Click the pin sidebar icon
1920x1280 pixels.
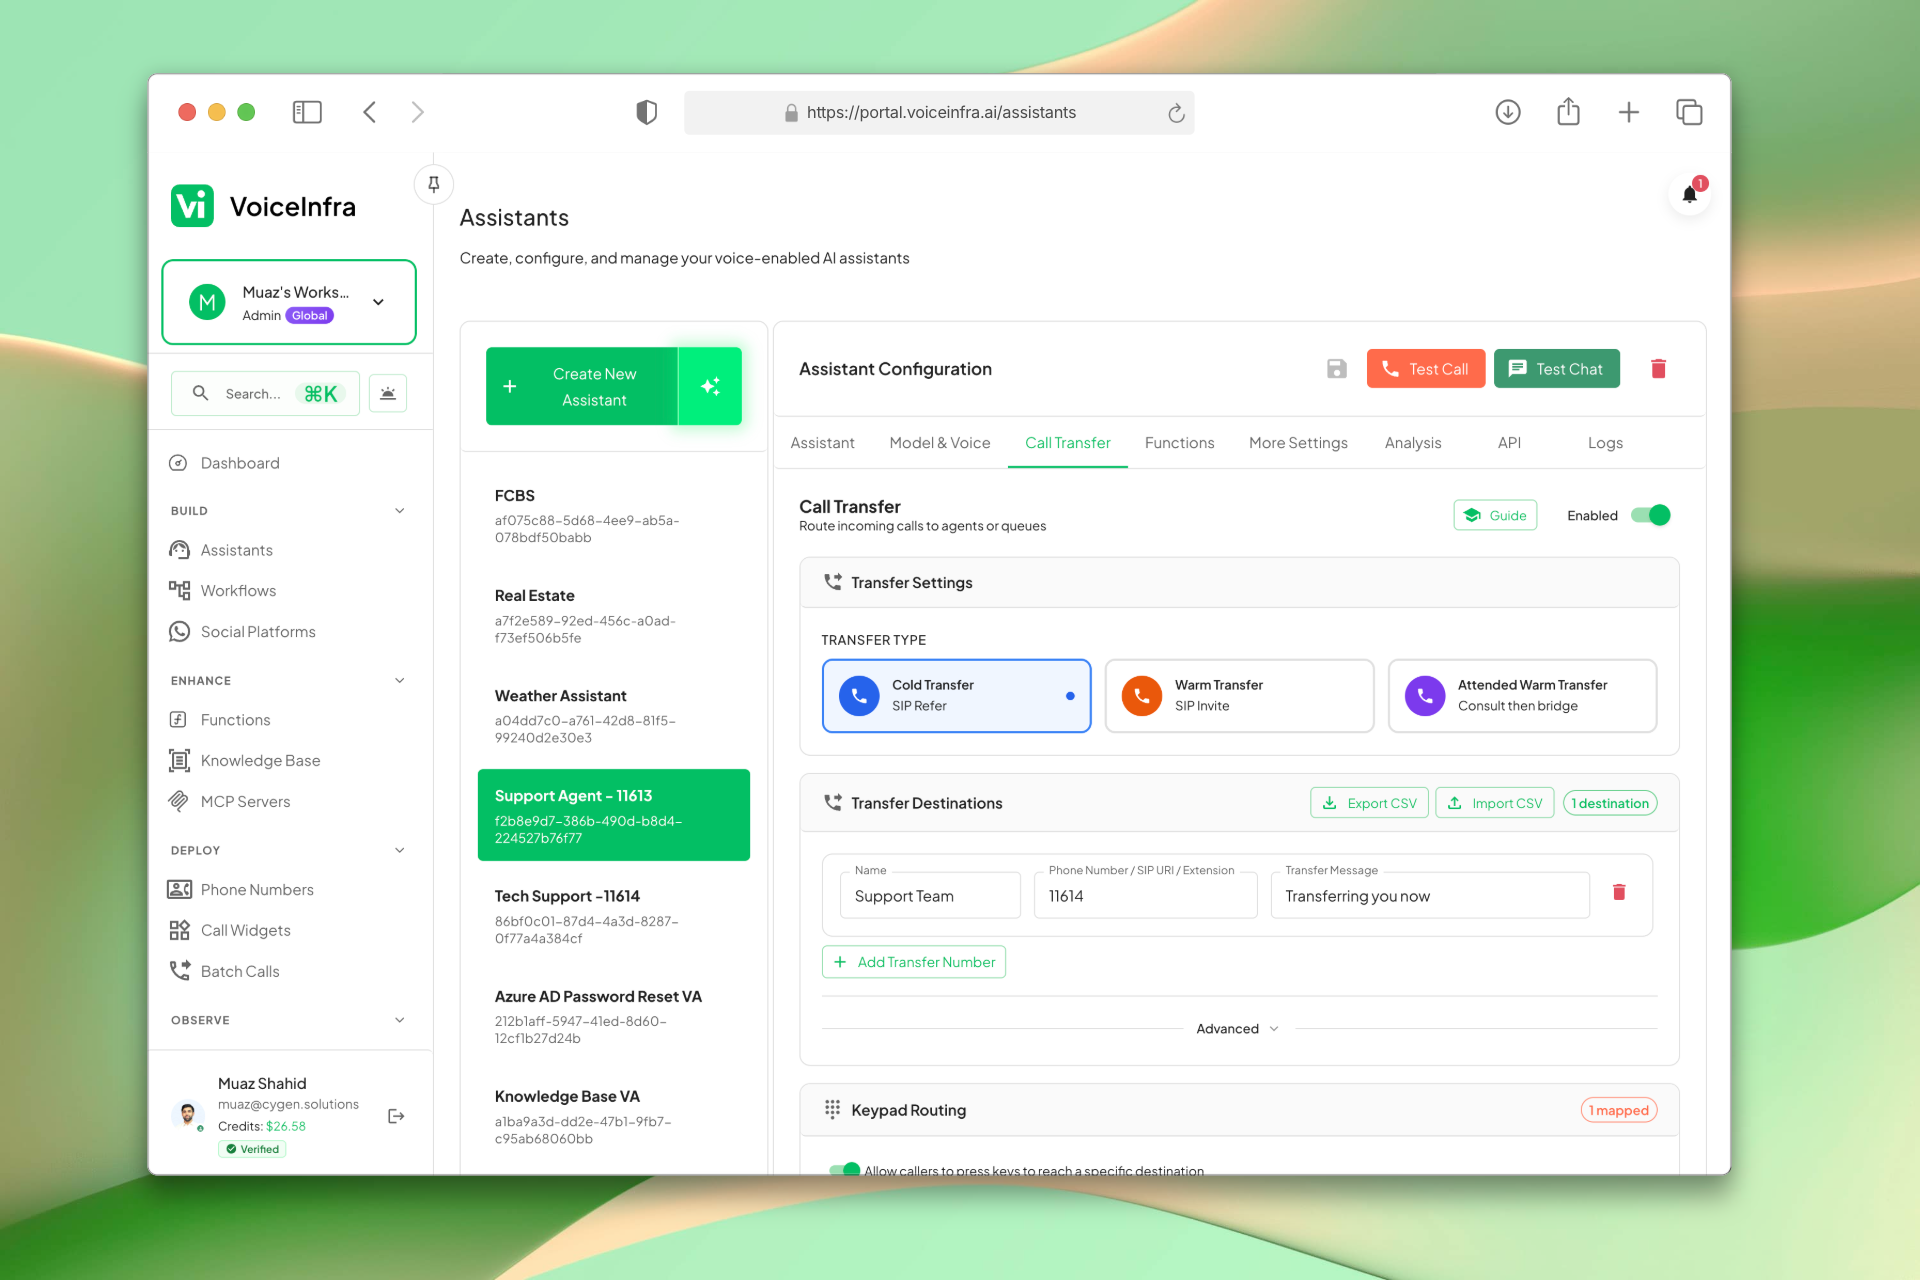pos(433,184)
